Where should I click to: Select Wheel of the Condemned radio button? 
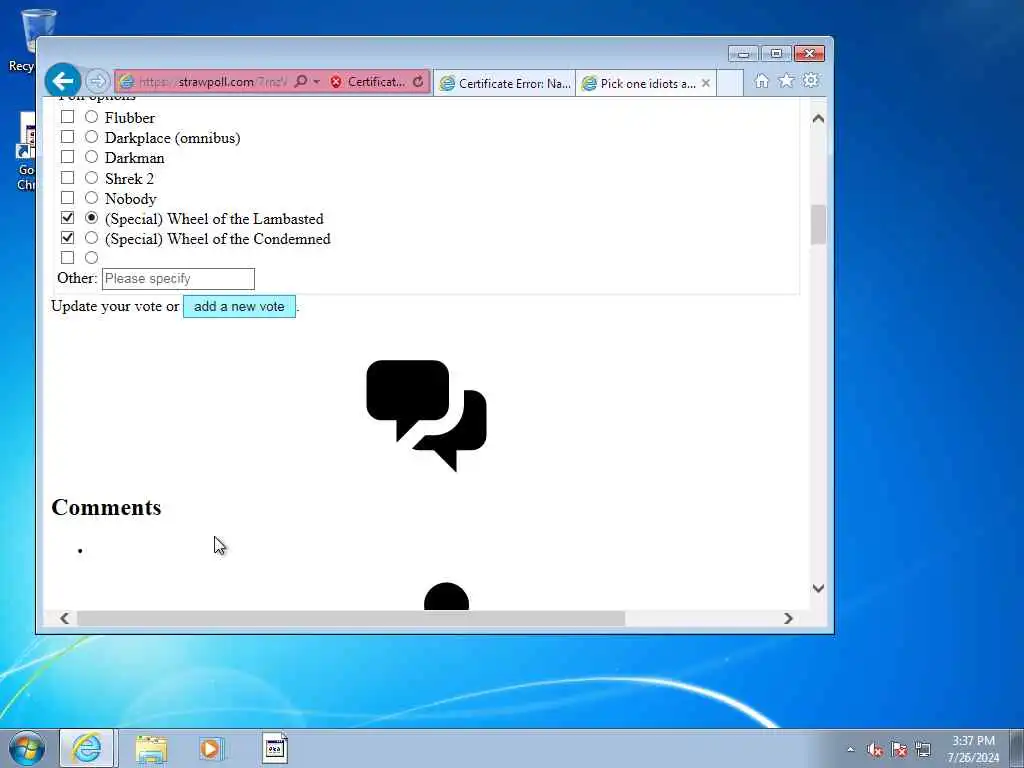[x=91, y=238]
